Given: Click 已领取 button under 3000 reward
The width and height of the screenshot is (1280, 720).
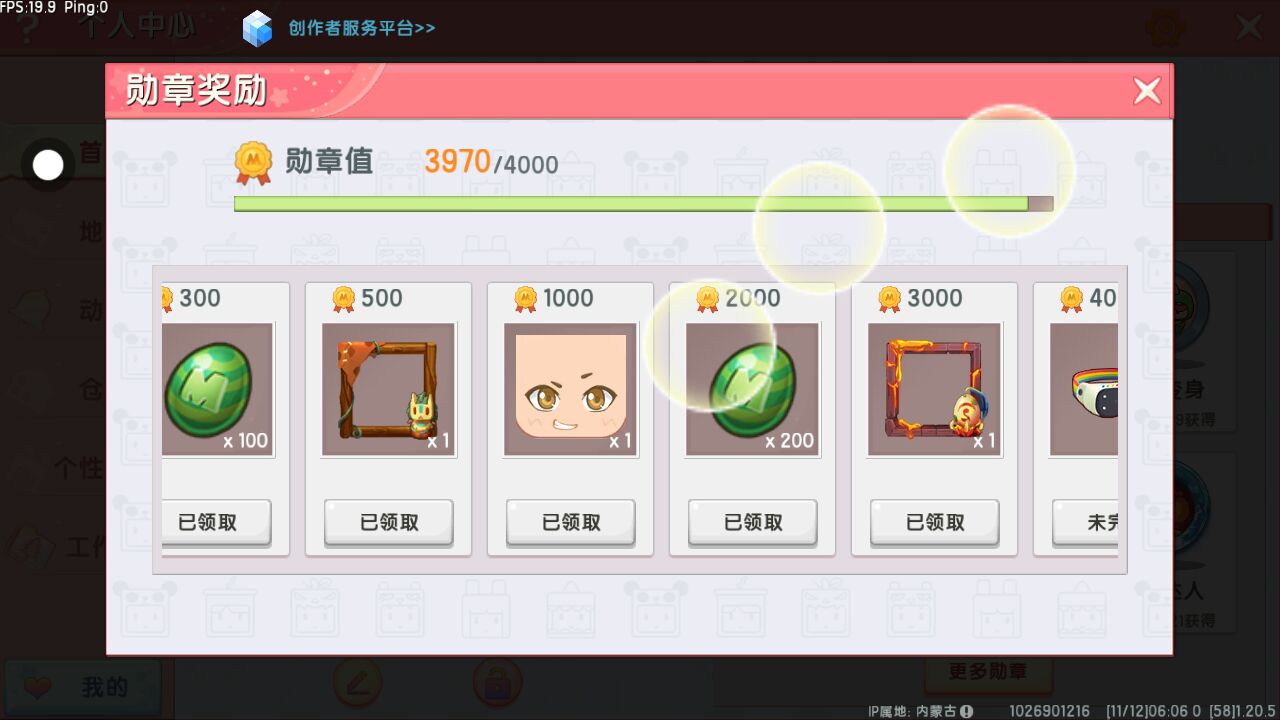Looking at the screenshot, I should coord(935,522).
